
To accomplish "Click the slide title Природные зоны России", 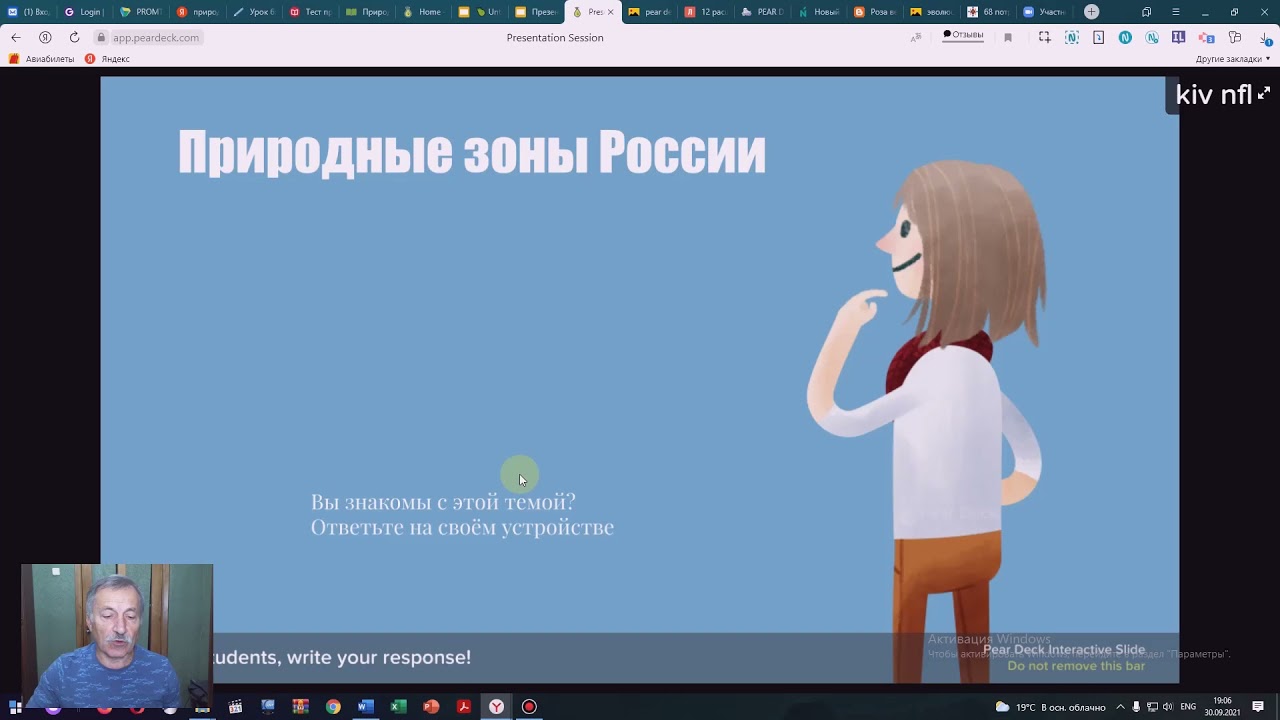I will (472, 153).
